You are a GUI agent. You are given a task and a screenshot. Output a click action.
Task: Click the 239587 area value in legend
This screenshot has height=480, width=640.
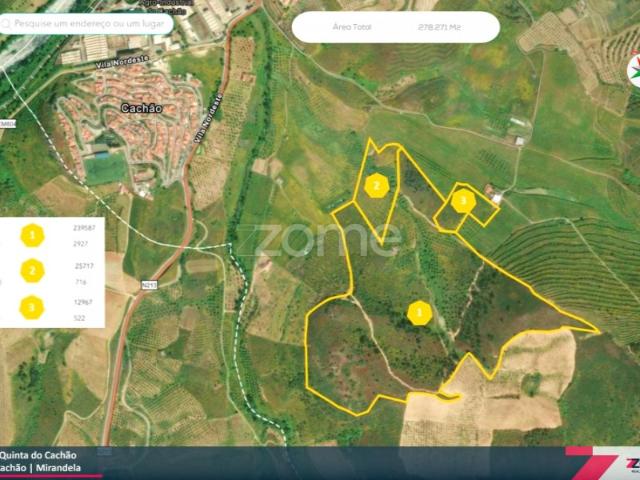tap(84, 229)
